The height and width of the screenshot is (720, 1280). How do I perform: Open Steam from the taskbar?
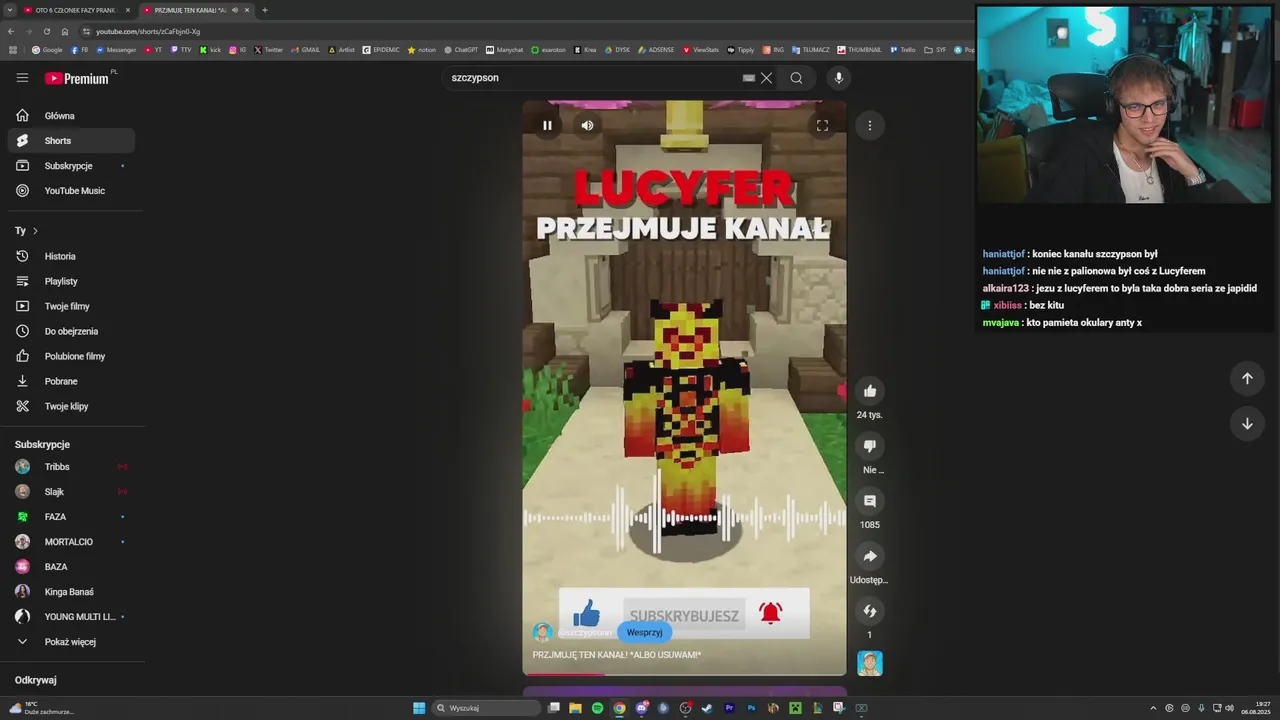[x=707, y=708]
